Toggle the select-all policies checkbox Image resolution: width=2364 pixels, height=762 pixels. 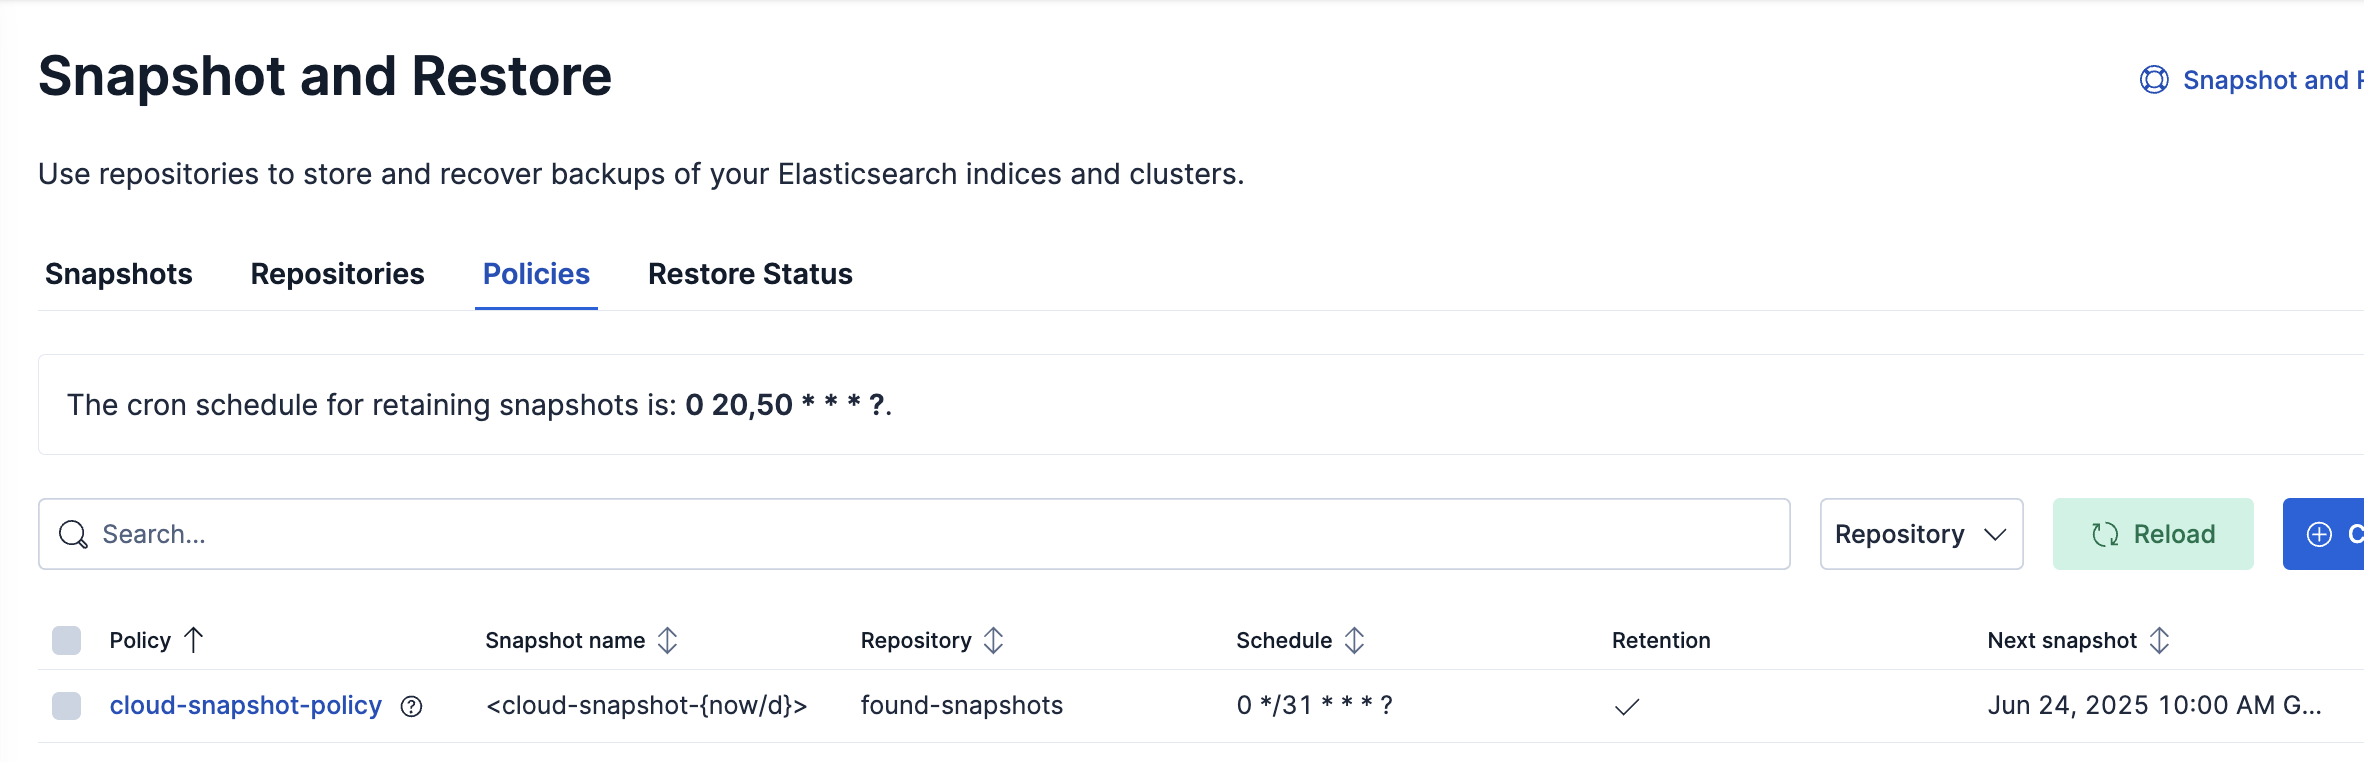point(66,640)
